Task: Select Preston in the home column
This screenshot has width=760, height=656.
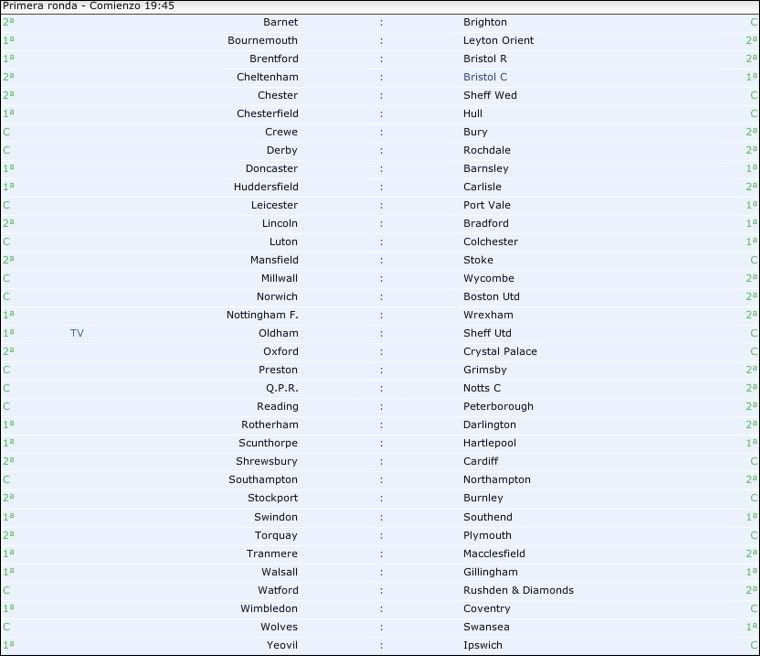Action: tap(278, 370)
